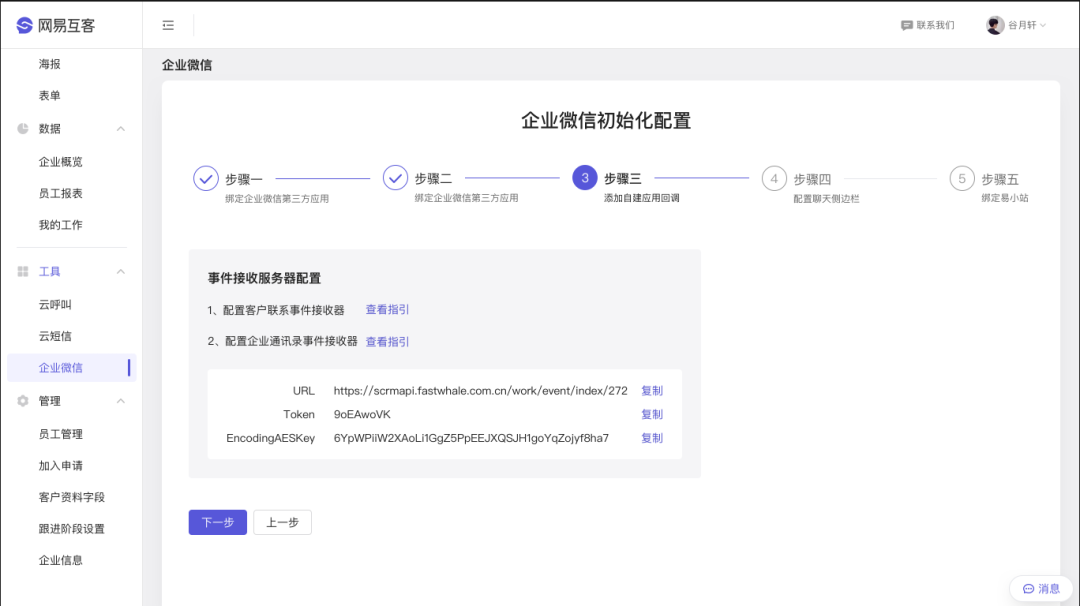Click the 企业微信初始化配置 title

(x=606, y=121)
